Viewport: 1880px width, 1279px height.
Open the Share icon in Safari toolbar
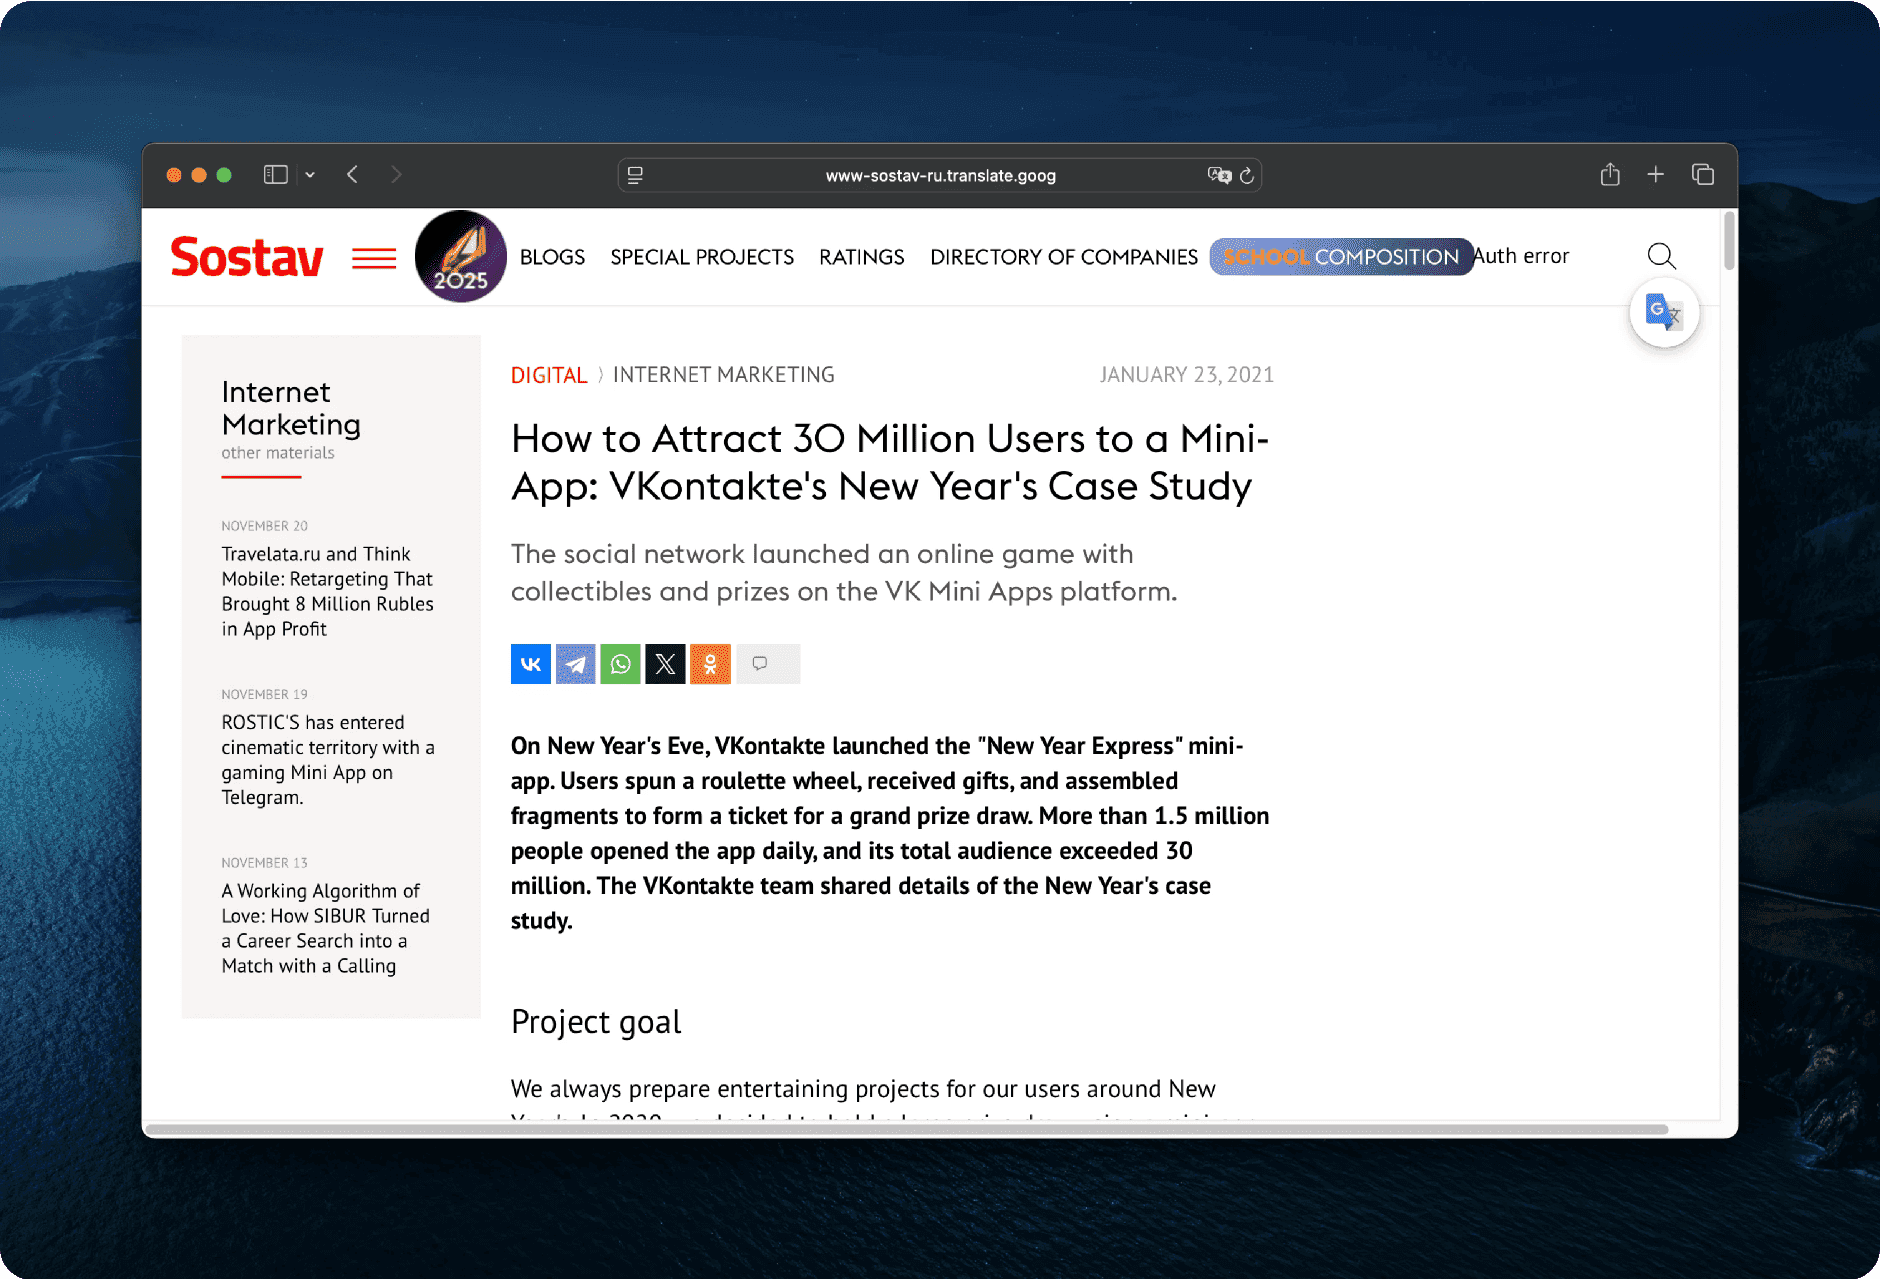(x=1610, y=174)
